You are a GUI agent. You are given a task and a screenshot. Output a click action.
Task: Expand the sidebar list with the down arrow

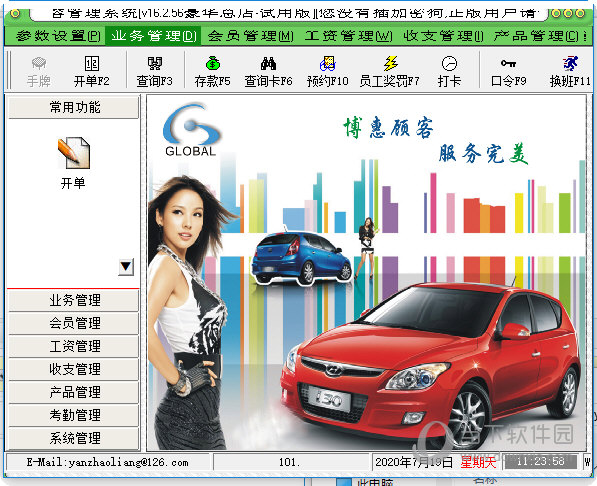pyautogui.click(x=126, y=267)
